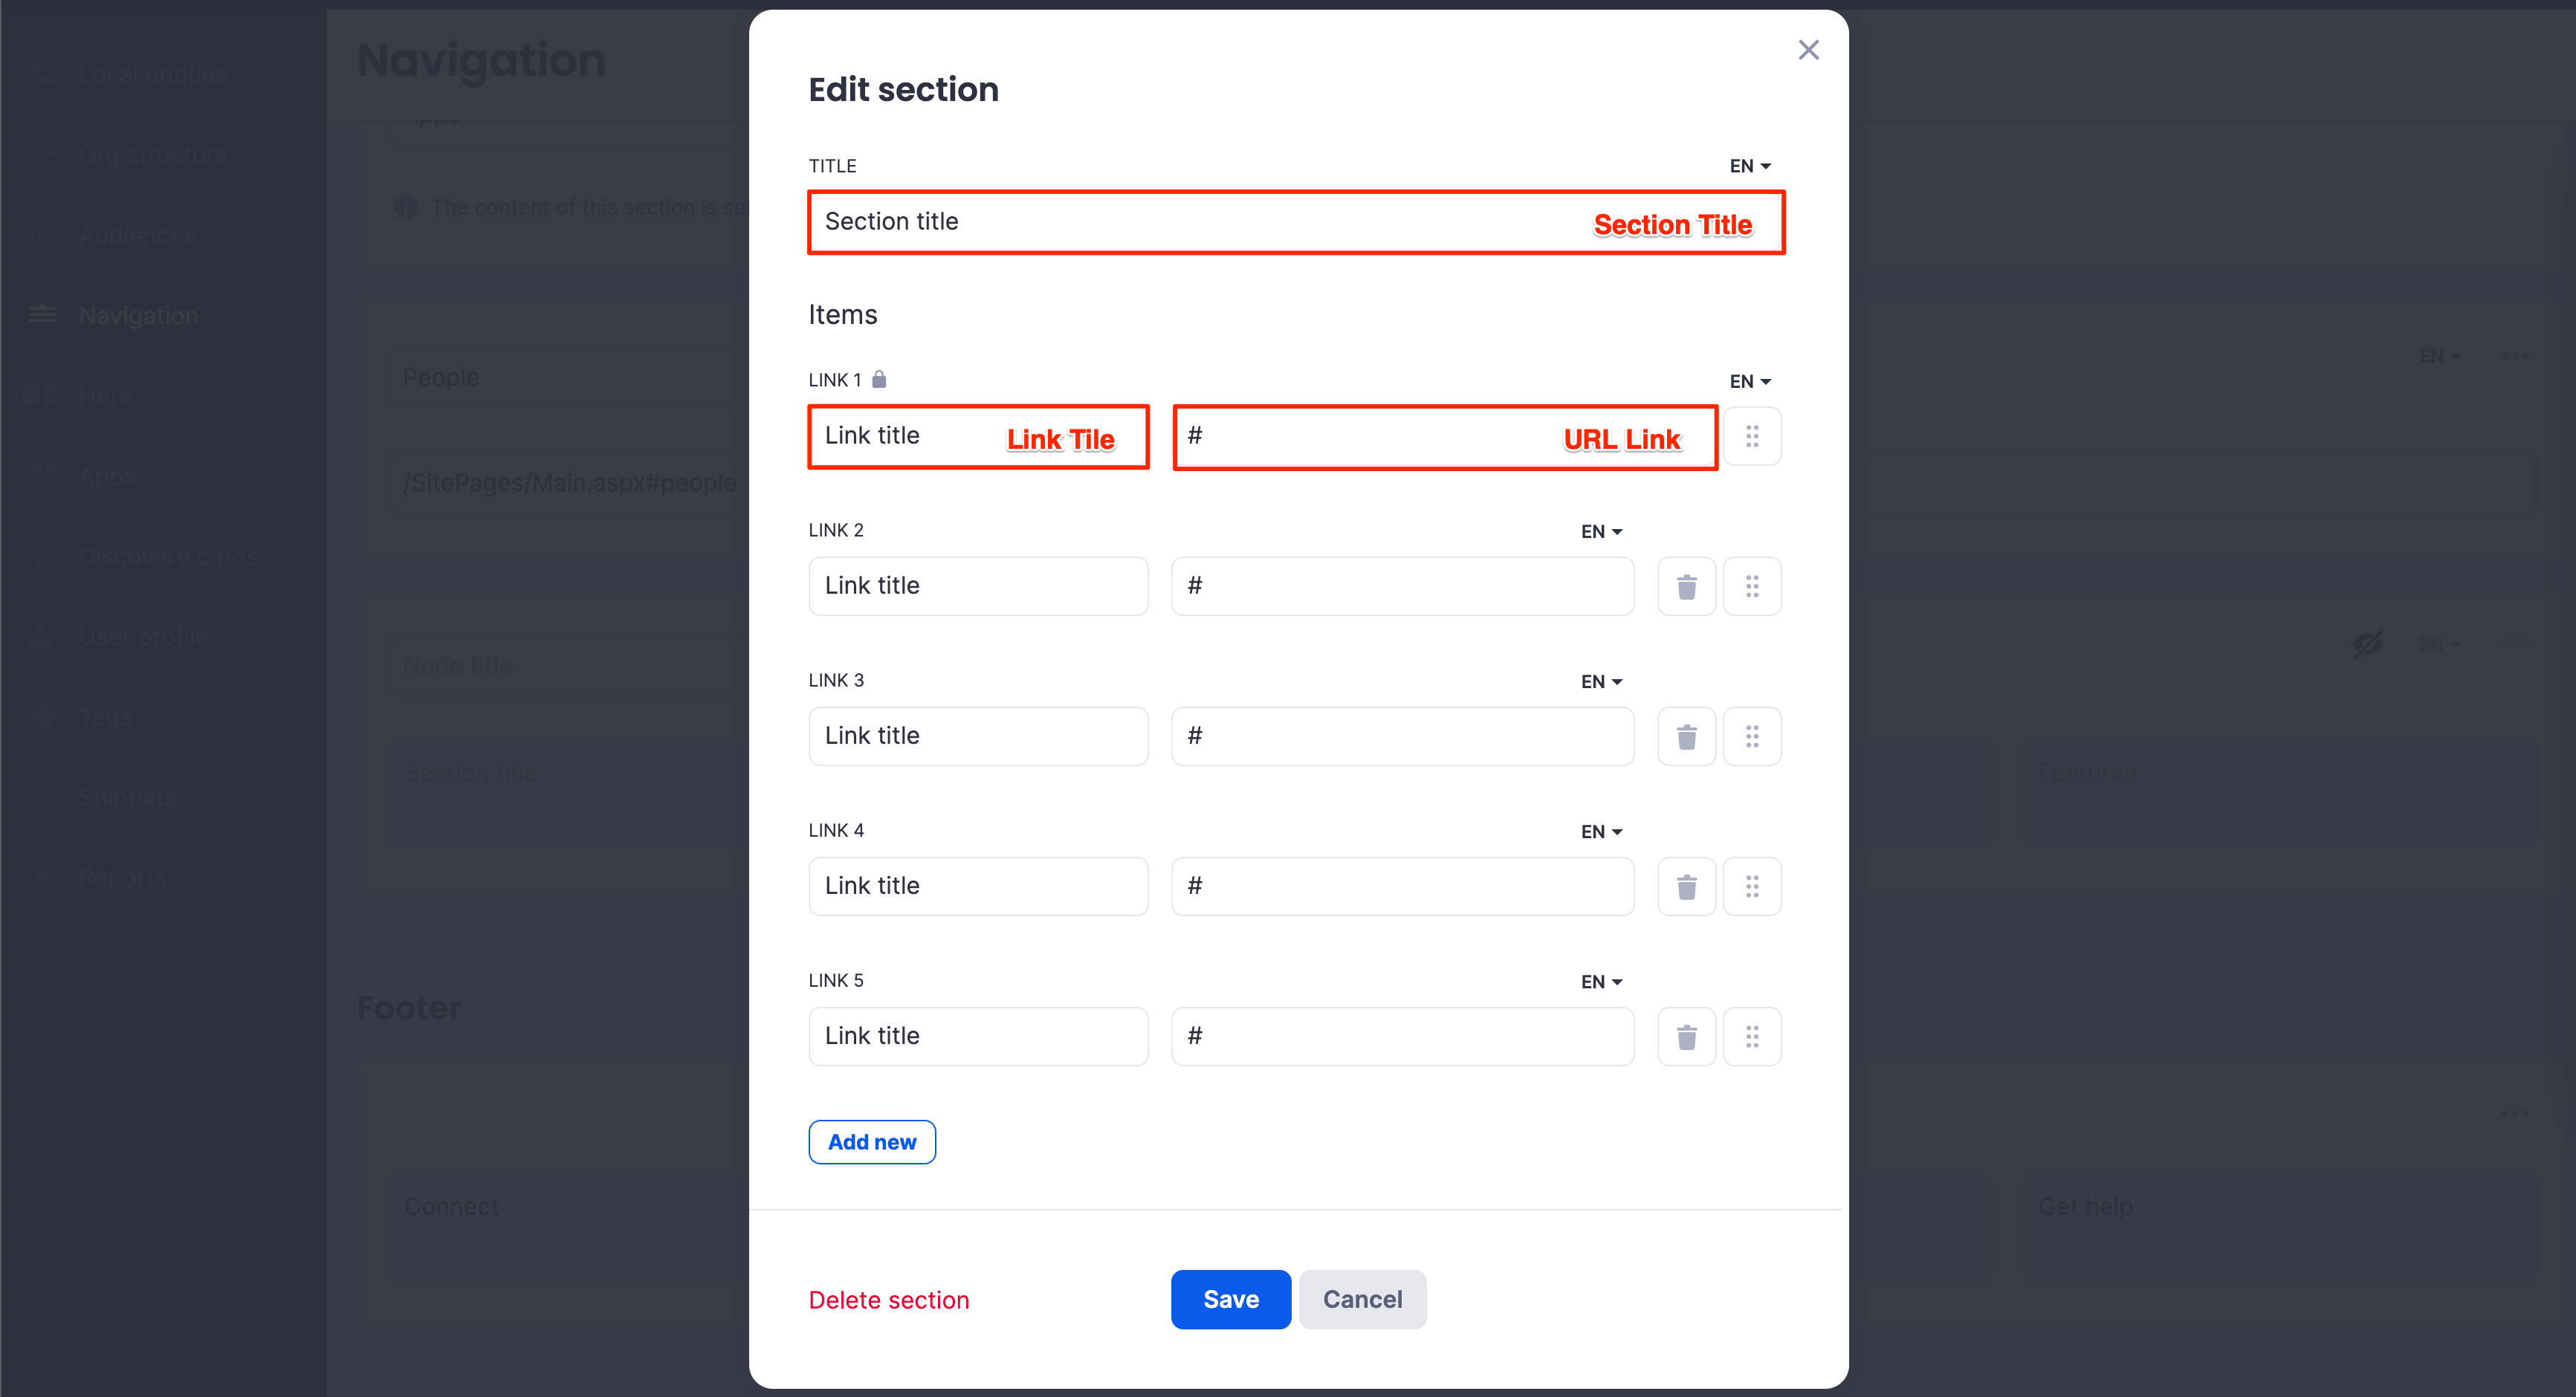2576x1397 pixels.
Task: Expand the Link 1 language dropdown
Action: pyautogui.click(x=1750, y=382)
